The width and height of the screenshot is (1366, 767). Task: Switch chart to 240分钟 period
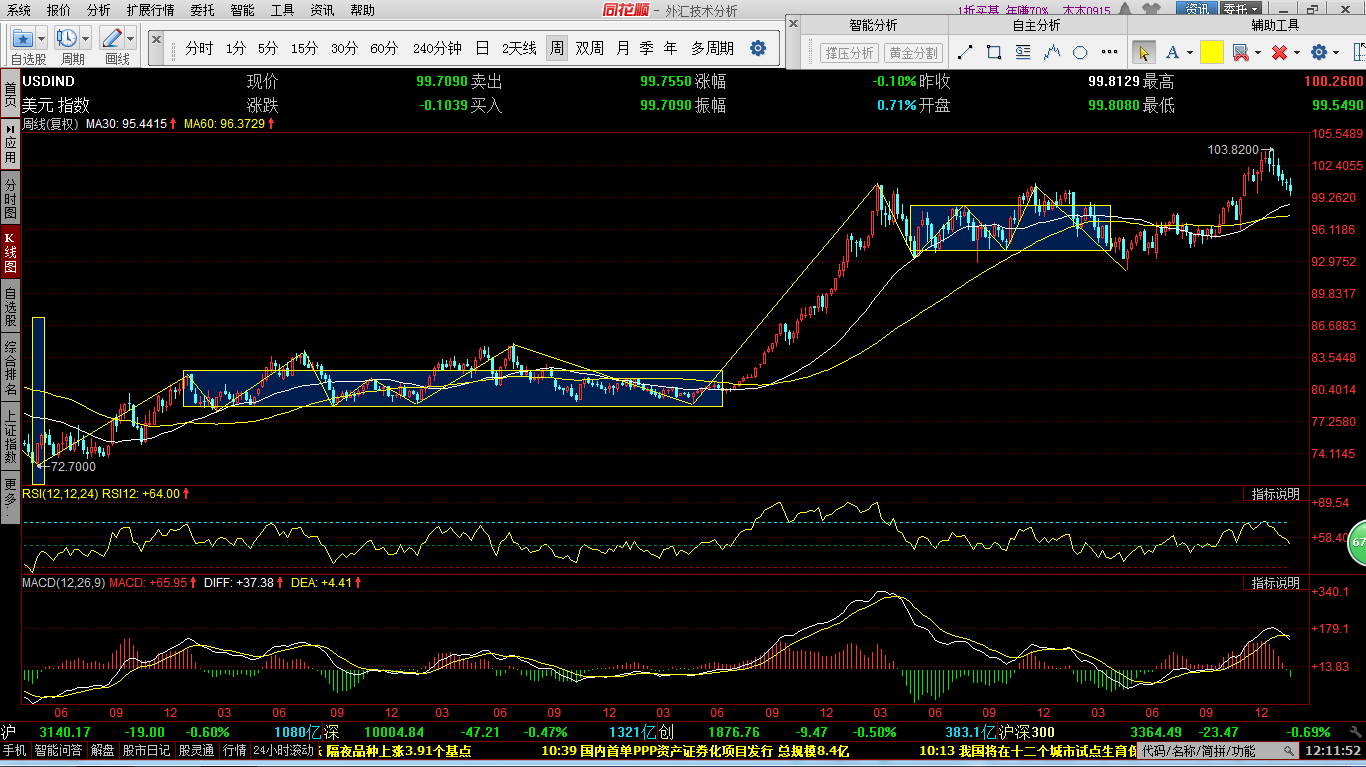click(x=437, y=48)
